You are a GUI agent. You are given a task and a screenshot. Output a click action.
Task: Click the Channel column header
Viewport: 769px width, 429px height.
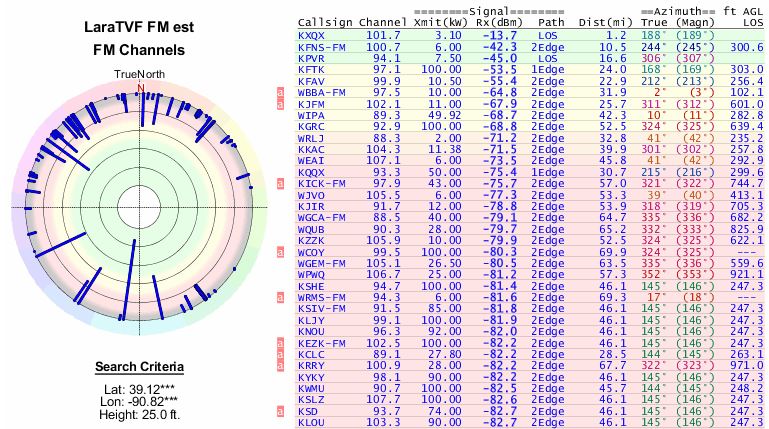click(385, 23)
